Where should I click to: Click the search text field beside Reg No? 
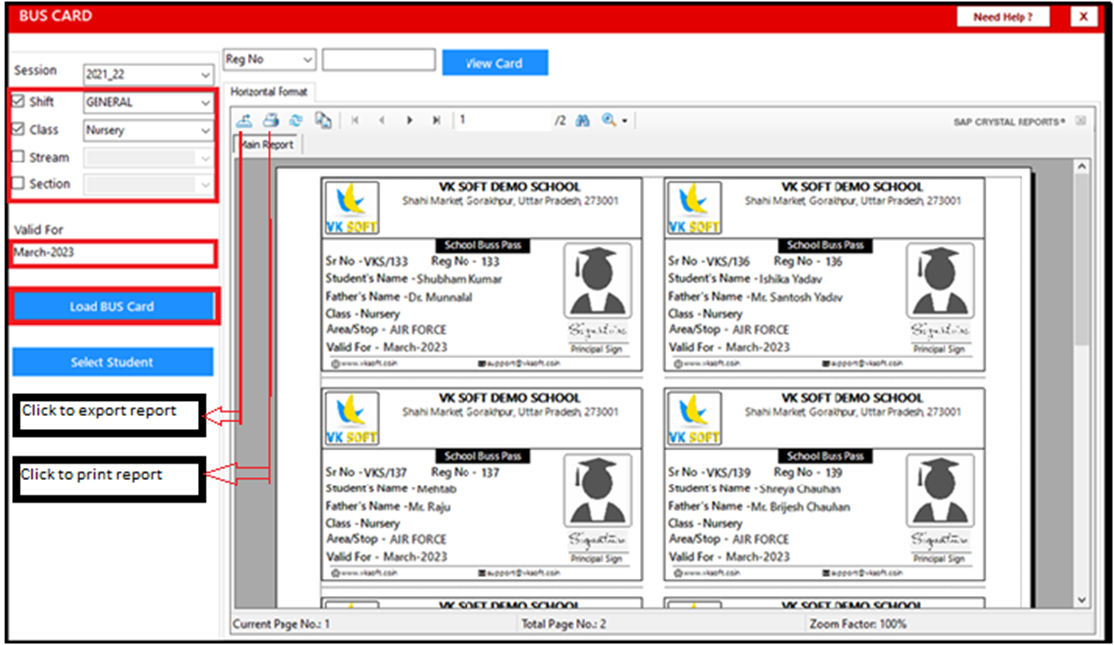(379, 60)
